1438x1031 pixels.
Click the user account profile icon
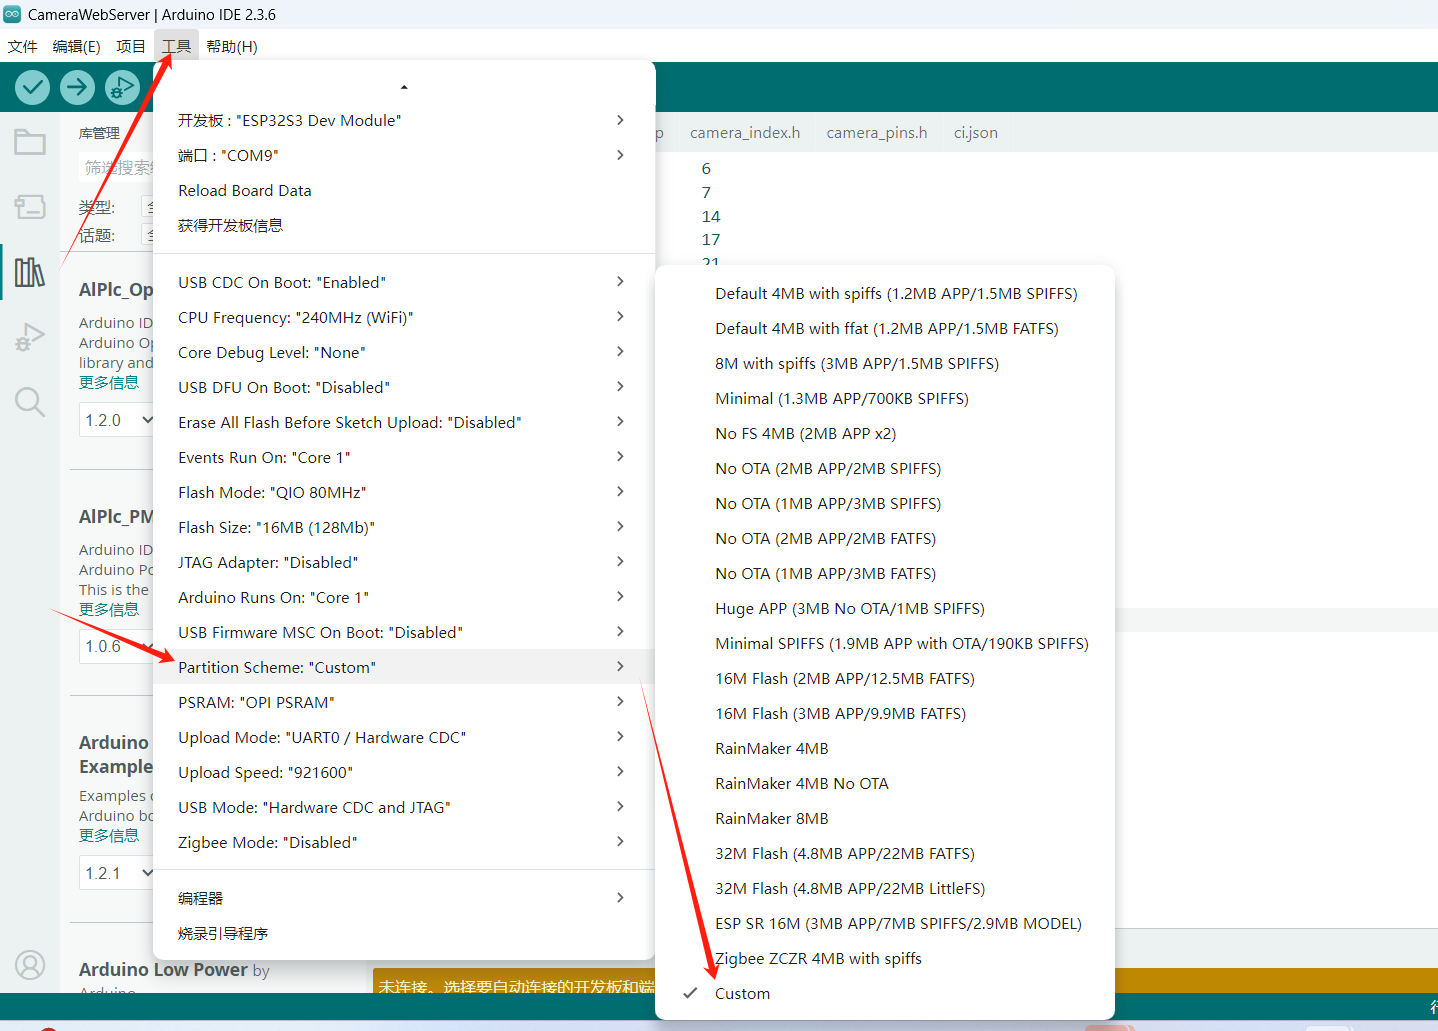pos(30,965)
